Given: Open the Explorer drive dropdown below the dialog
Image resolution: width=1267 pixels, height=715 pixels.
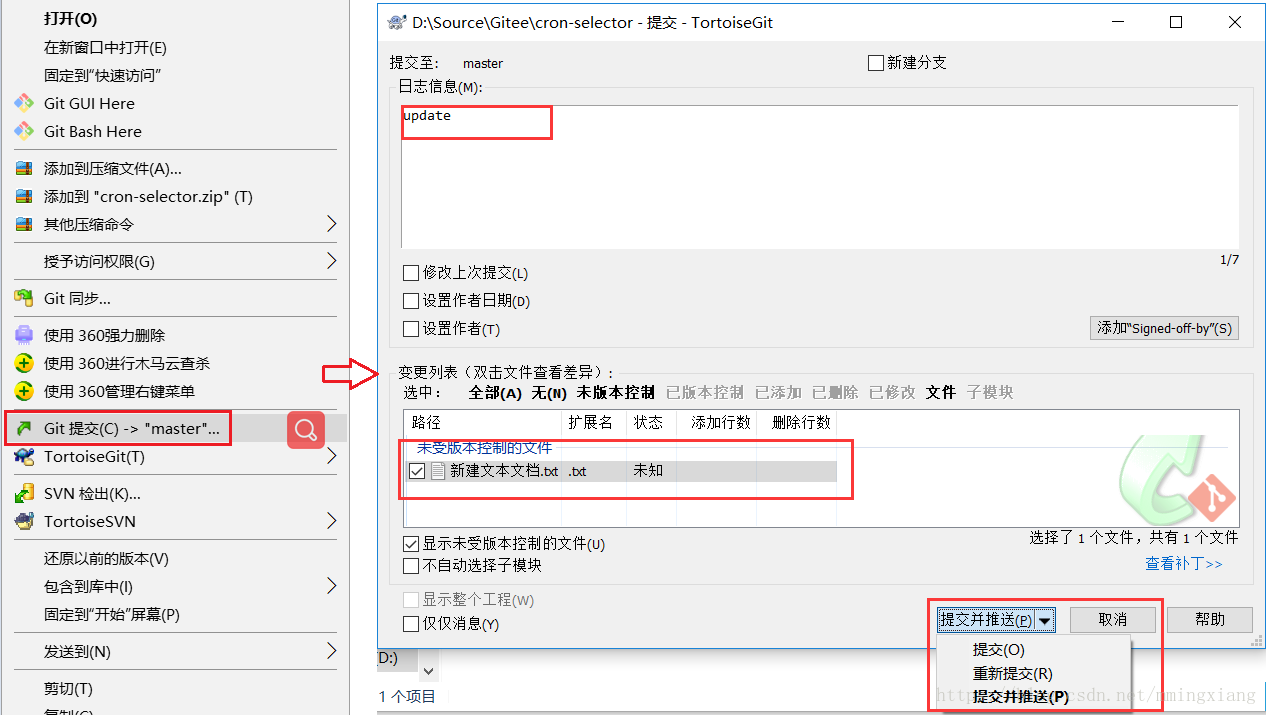Looking at the screenshot, I should coord(430,671).
